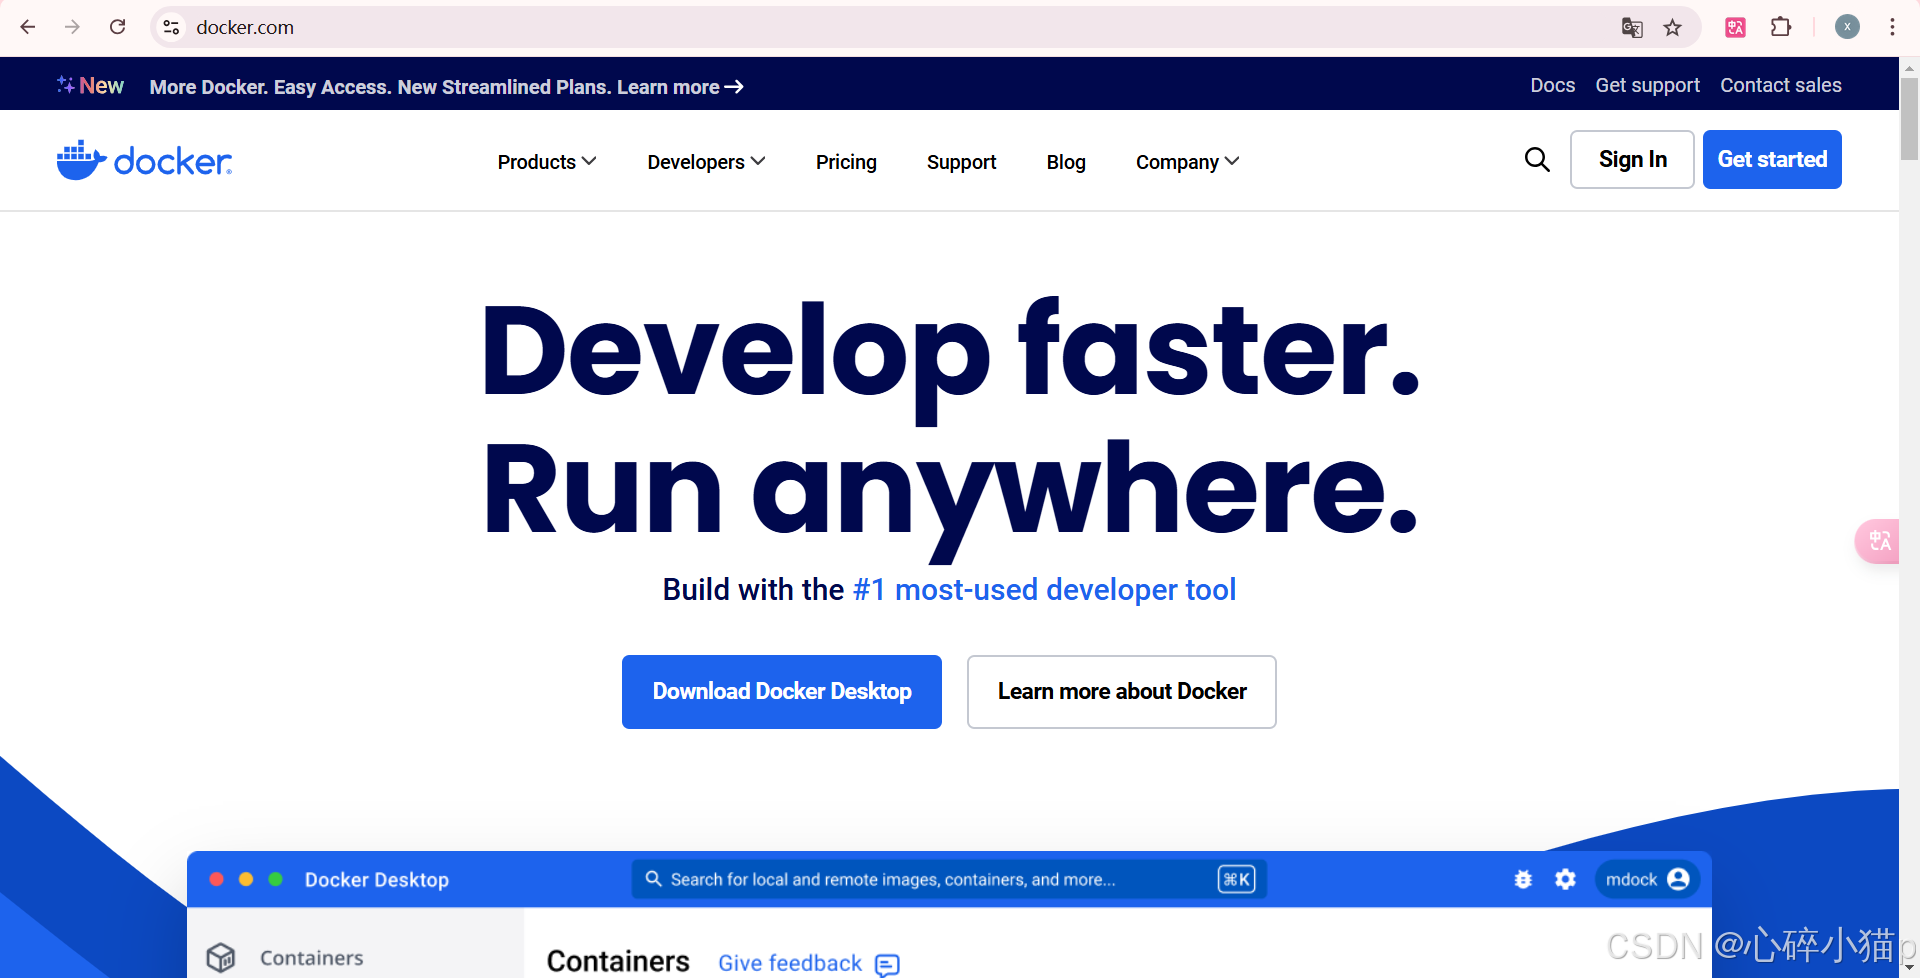Bookmark the page with the star icon

[1673, 27]
